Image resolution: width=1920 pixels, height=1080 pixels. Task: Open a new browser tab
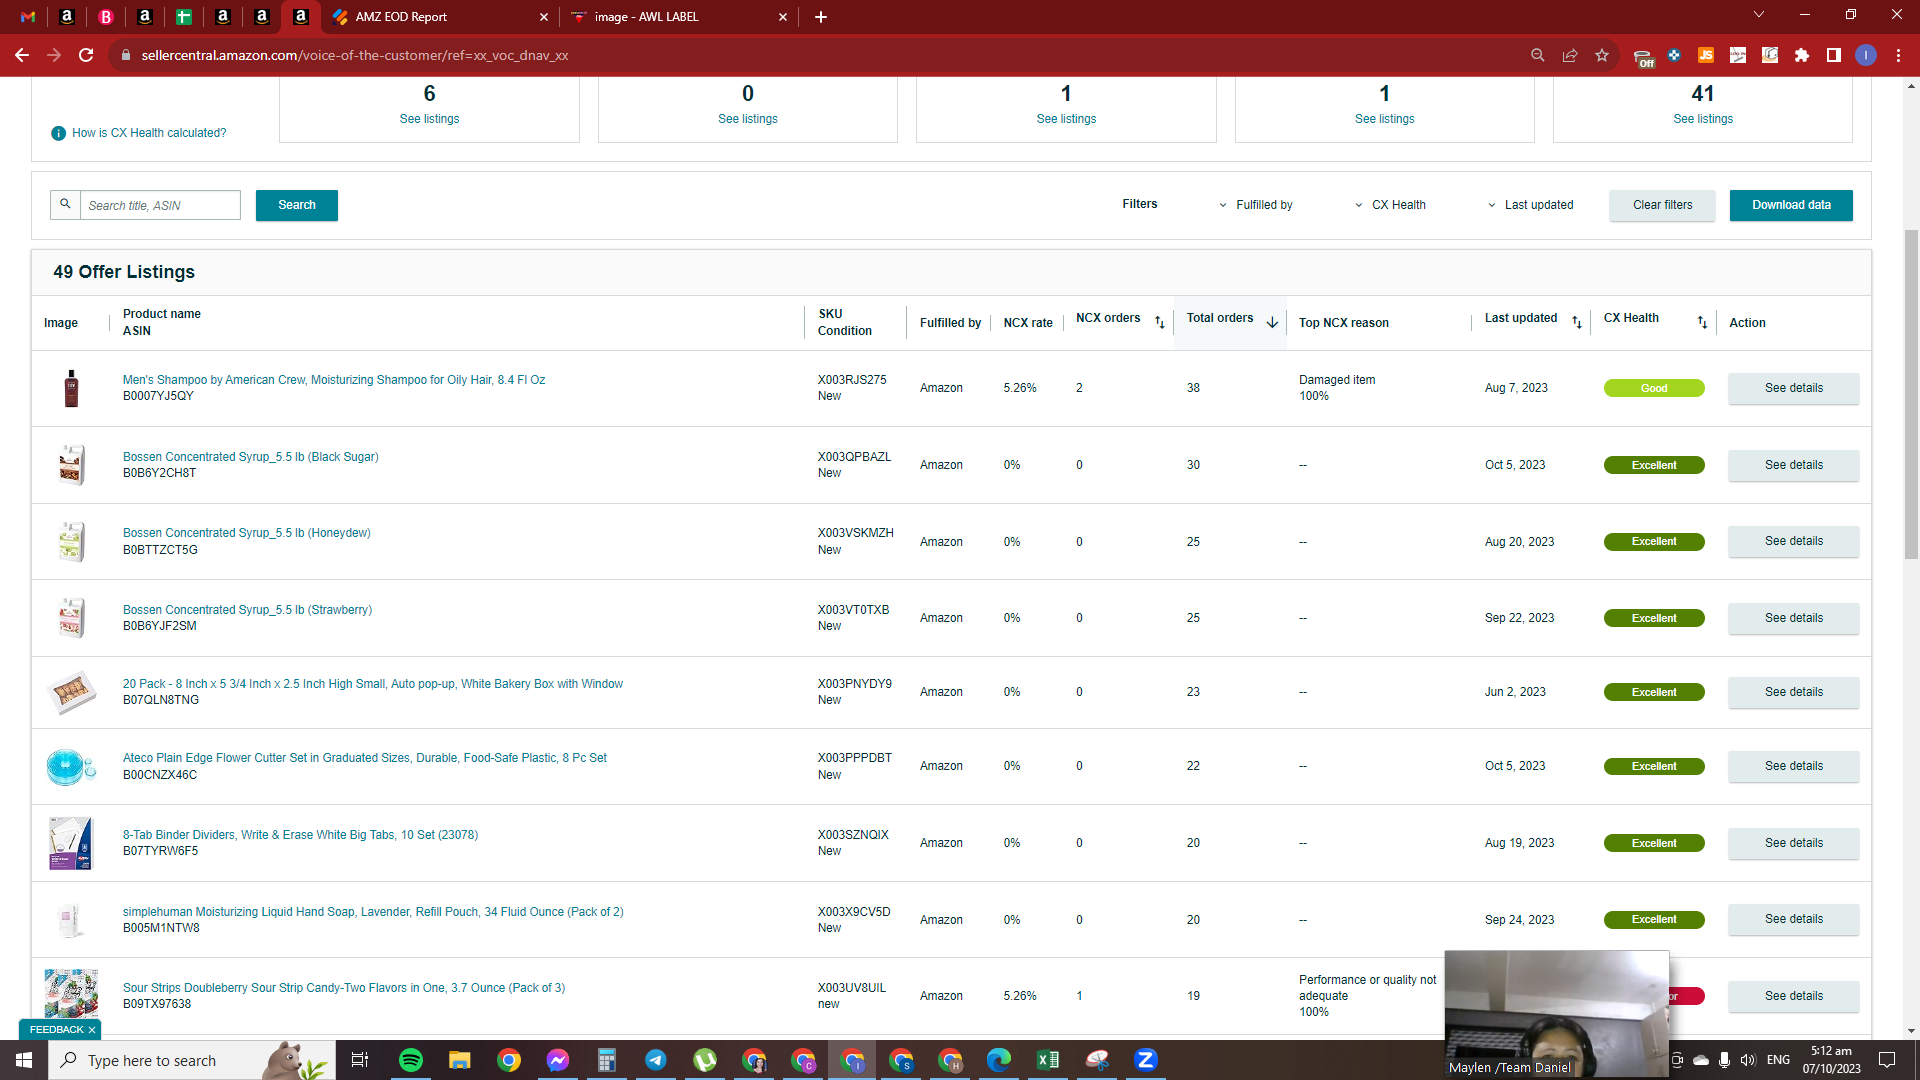(x=821, y=17)
